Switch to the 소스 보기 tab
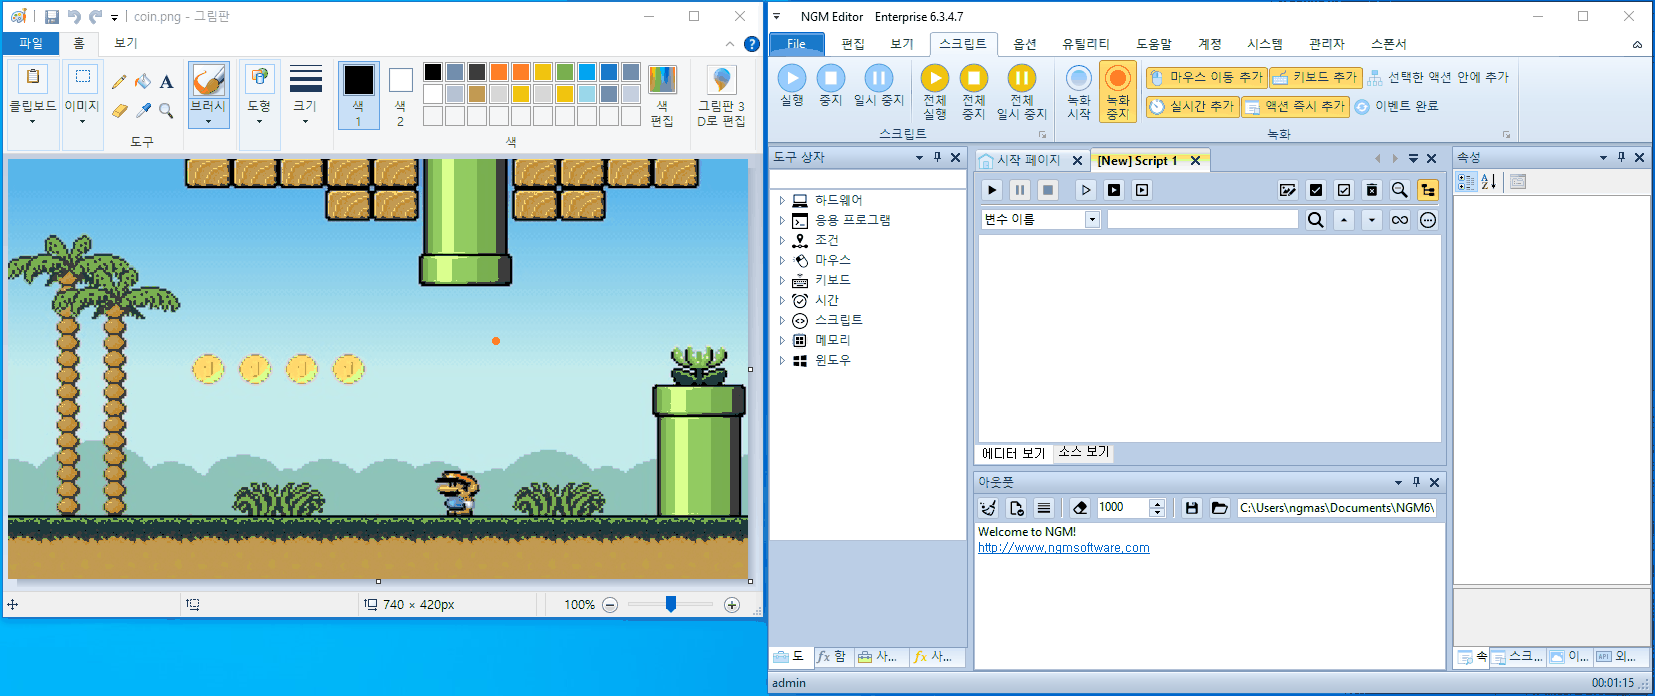The height and width of the screenshot is (696, 1655). point(1084,452)
